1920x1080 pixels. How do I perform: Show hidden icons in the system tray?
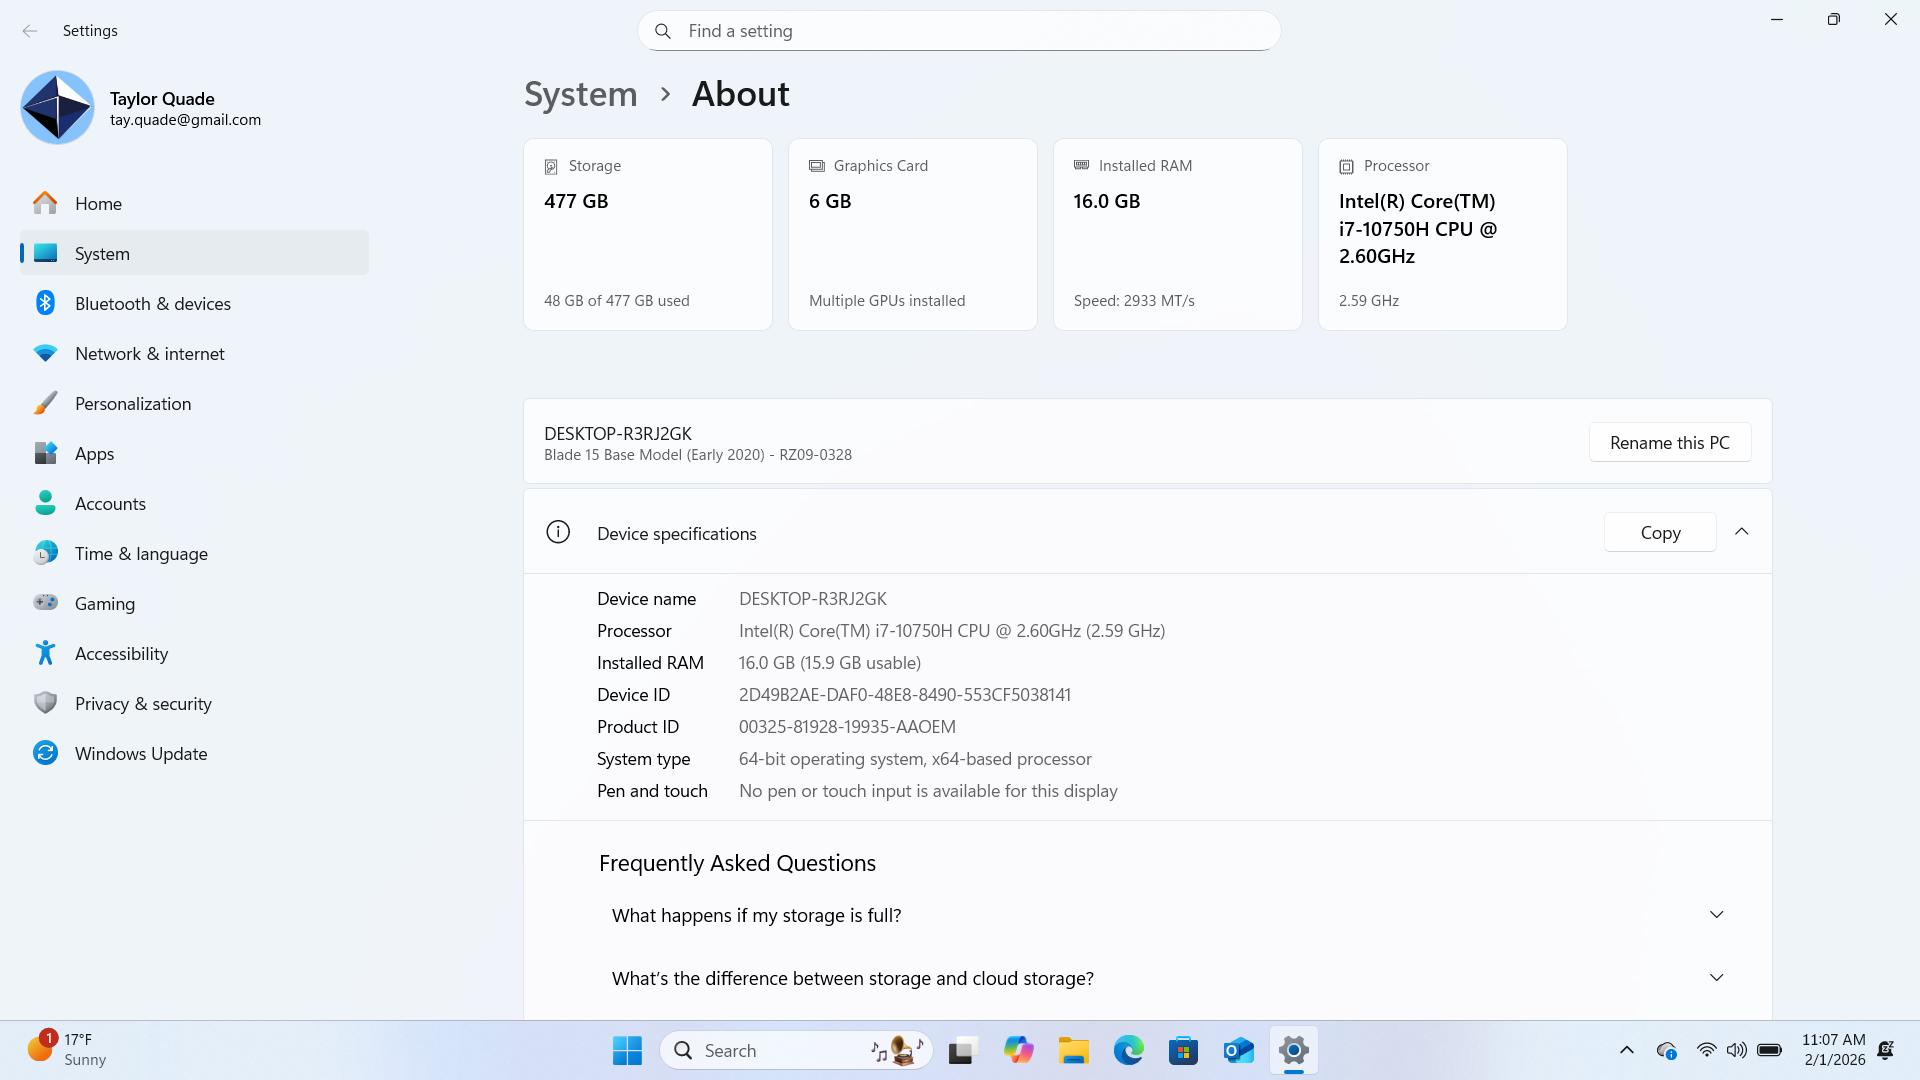pos(1626,1050)
